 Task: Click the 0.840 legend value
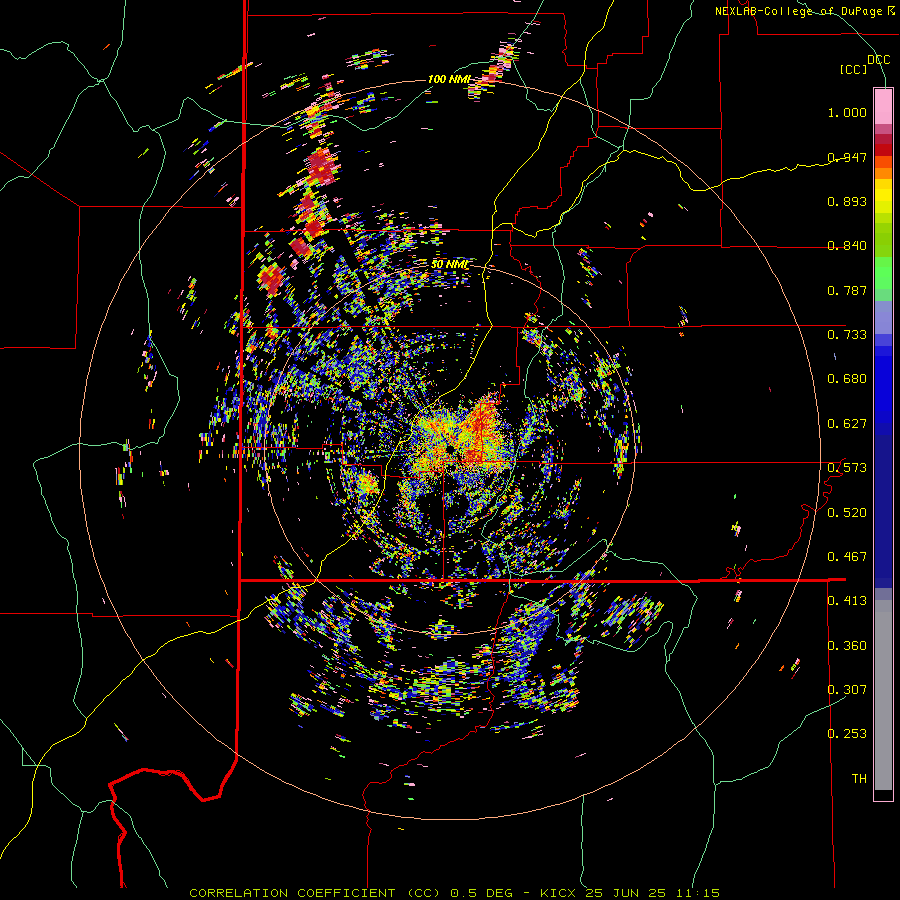click(847, 246)
